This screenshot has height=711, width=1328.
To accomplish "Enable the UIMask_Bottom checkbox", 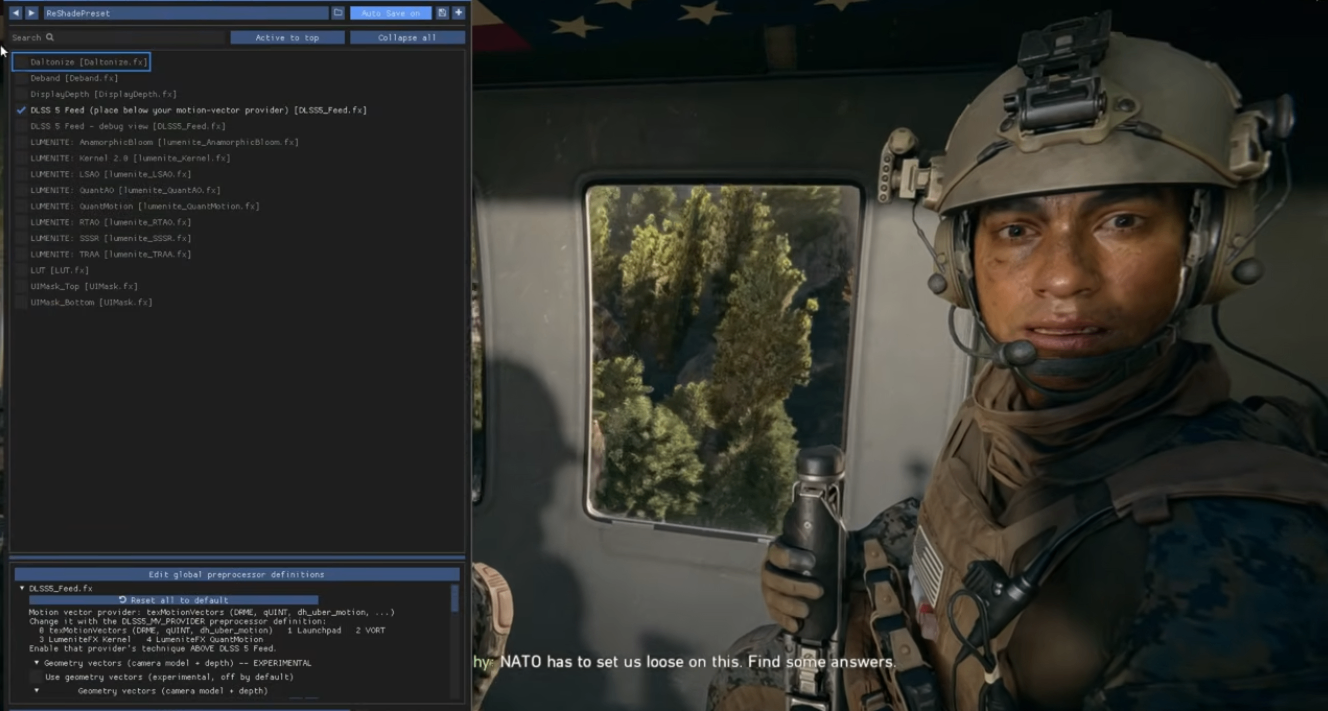I will 21,302.
